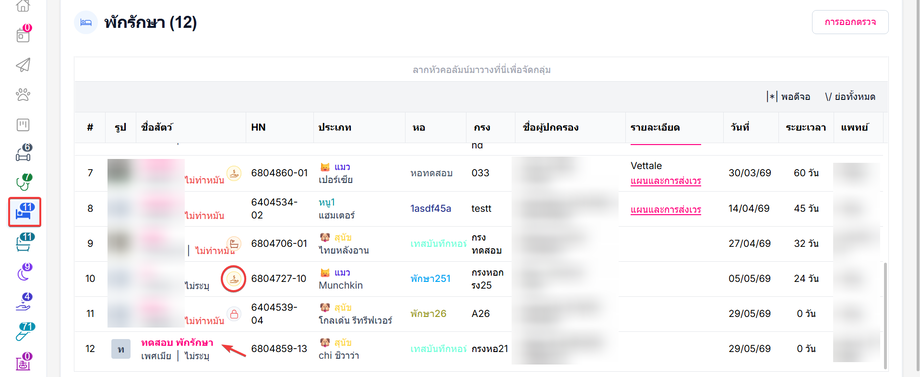Click hand icon with badge 4

(x=23, y=302)
